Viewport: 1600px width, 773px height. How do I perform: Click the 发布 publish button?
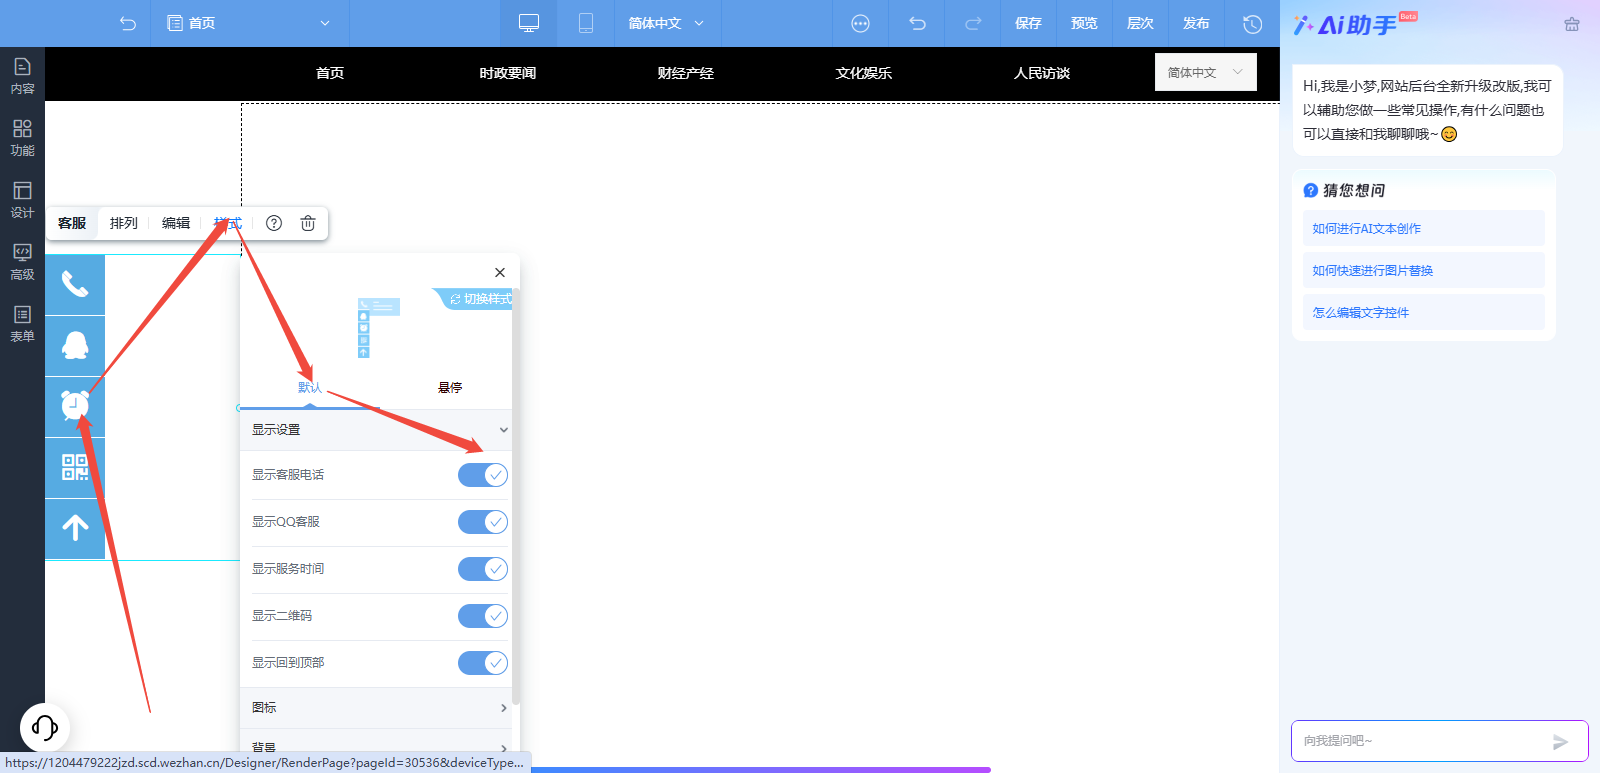(x=1196, y=23)
